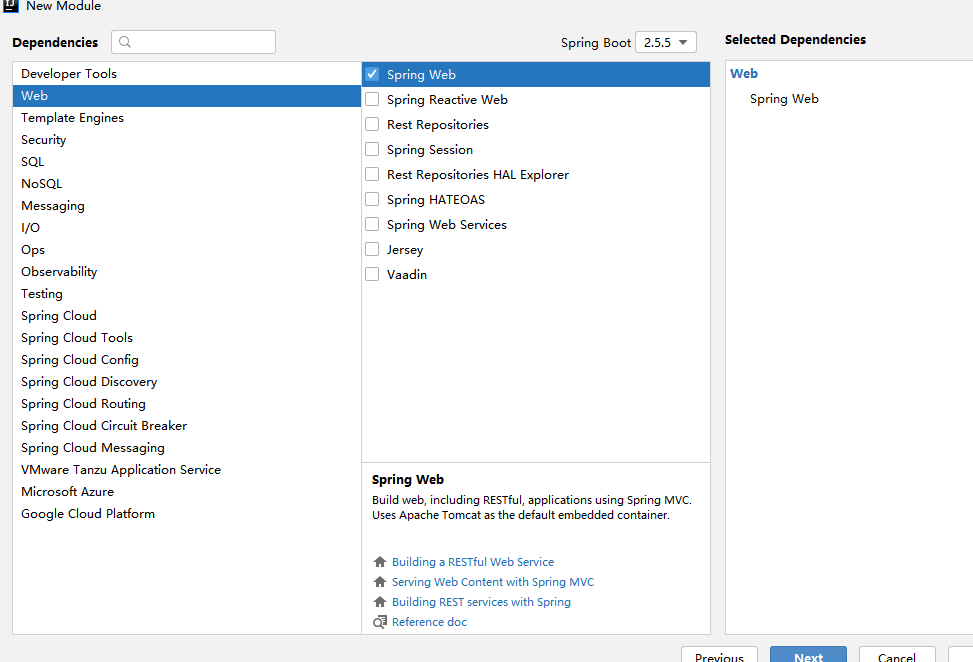The image size is (973, 662).
Task: Click home icon beside Building REST services
Action: click(379, 602)
